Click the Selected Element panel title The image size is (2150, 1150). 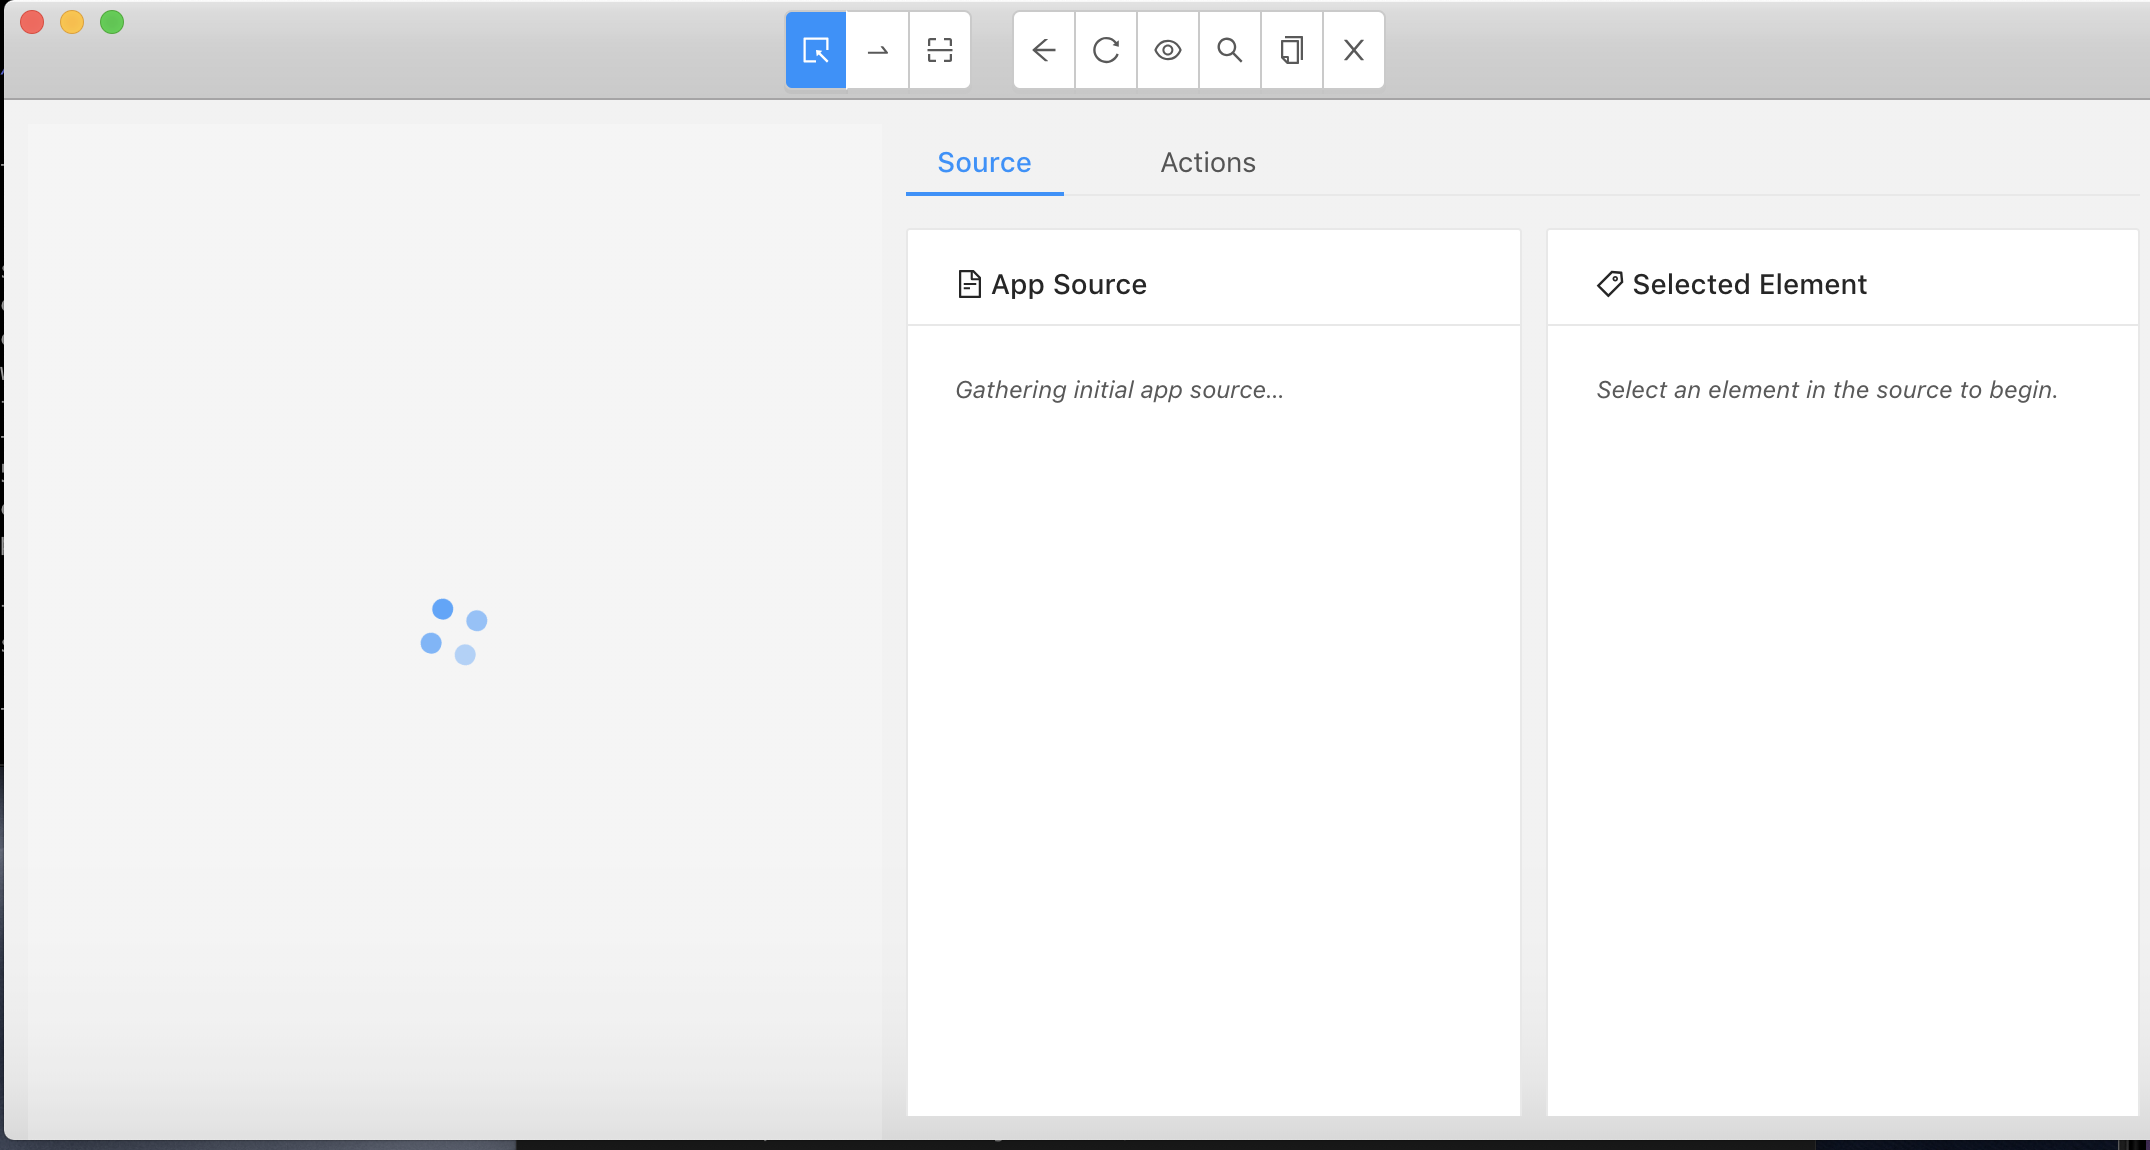point(1750,285)
